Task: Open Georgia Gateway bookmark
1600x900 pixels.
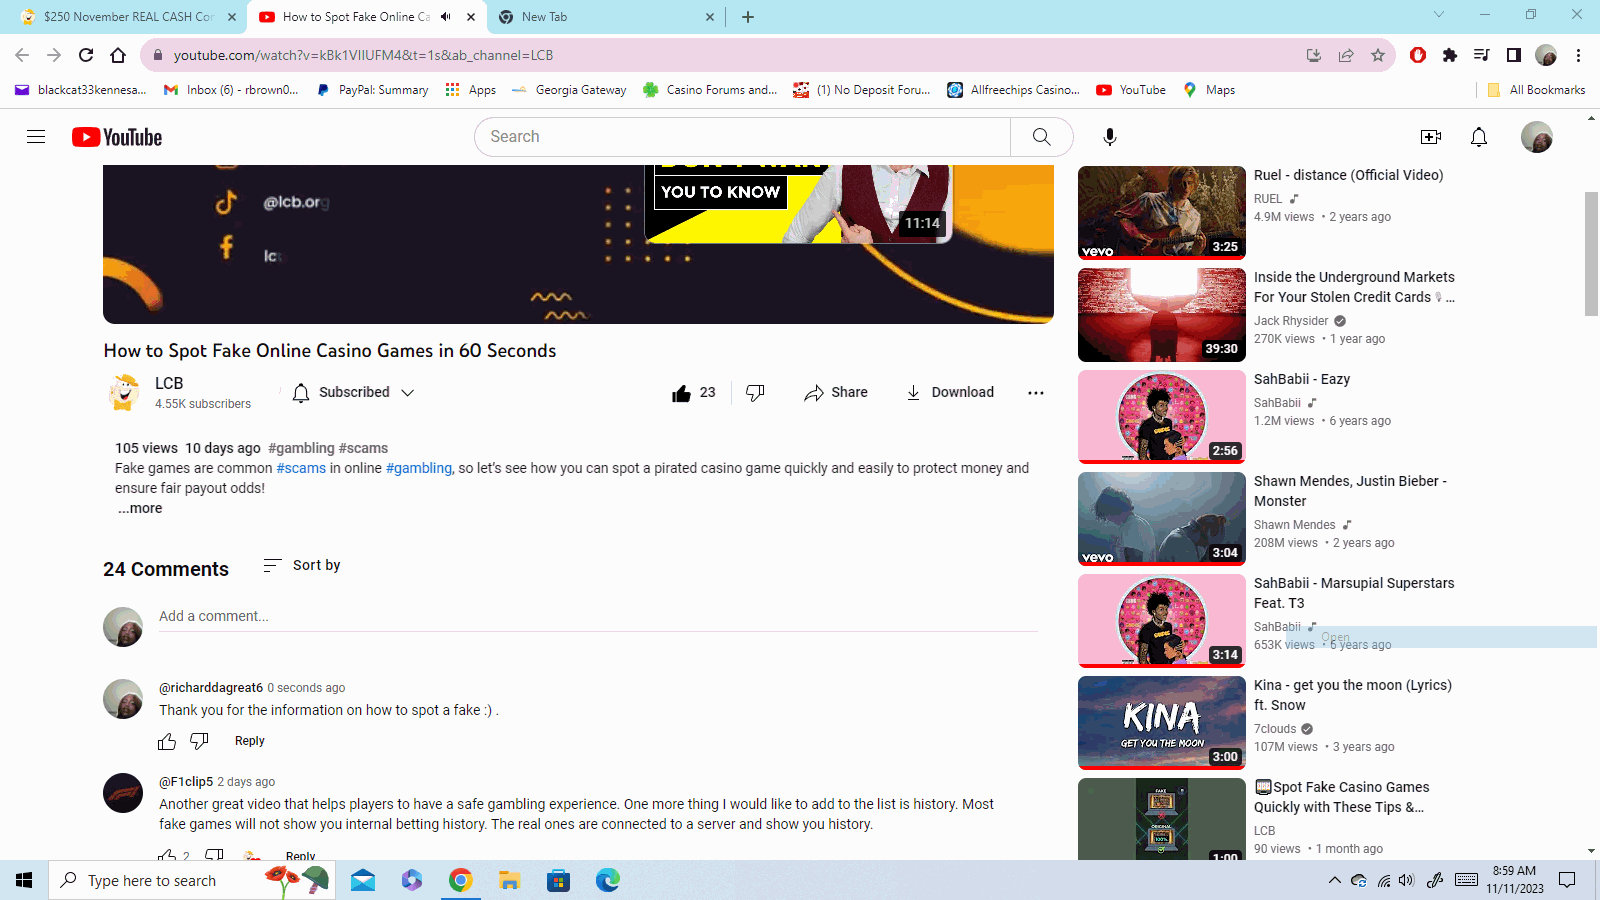Action: [569, 90]
